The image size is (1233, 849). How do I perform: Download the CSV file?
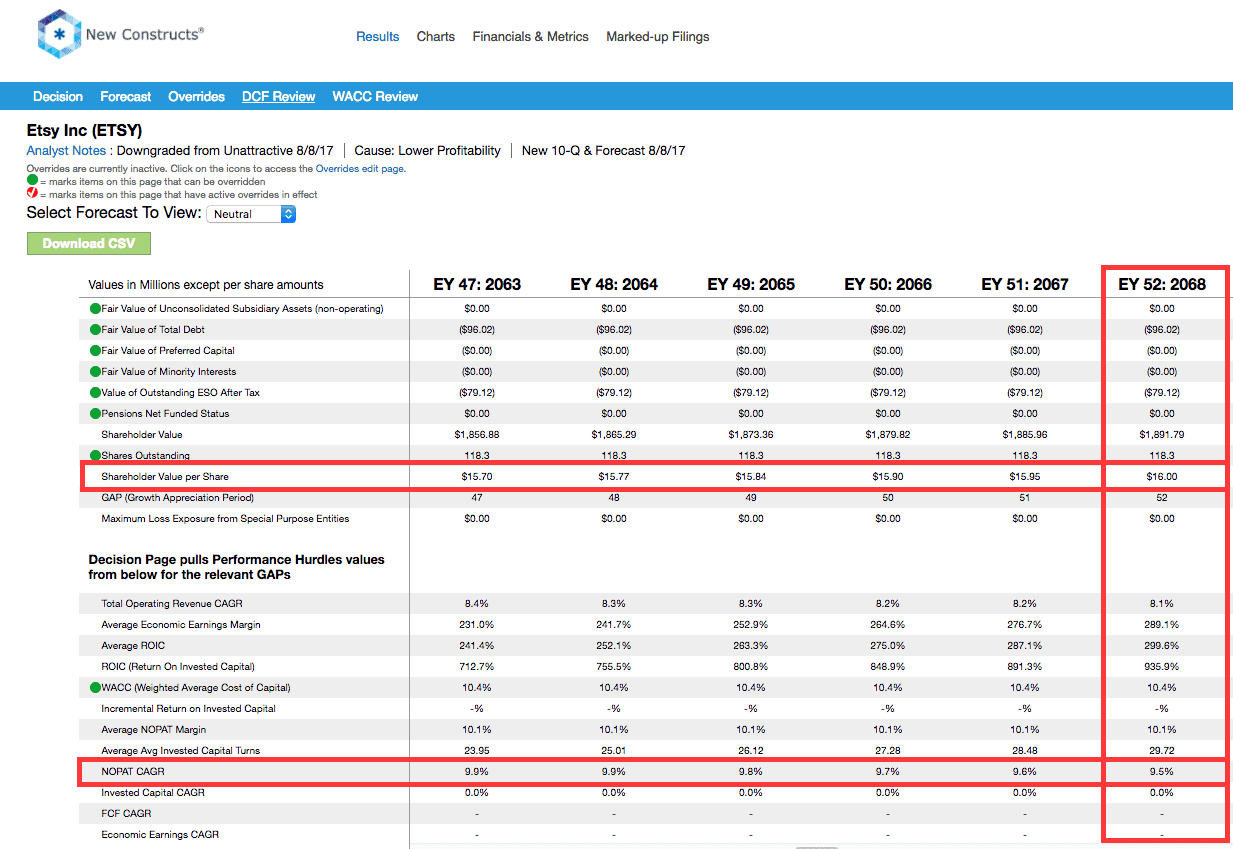click(88, 243)
